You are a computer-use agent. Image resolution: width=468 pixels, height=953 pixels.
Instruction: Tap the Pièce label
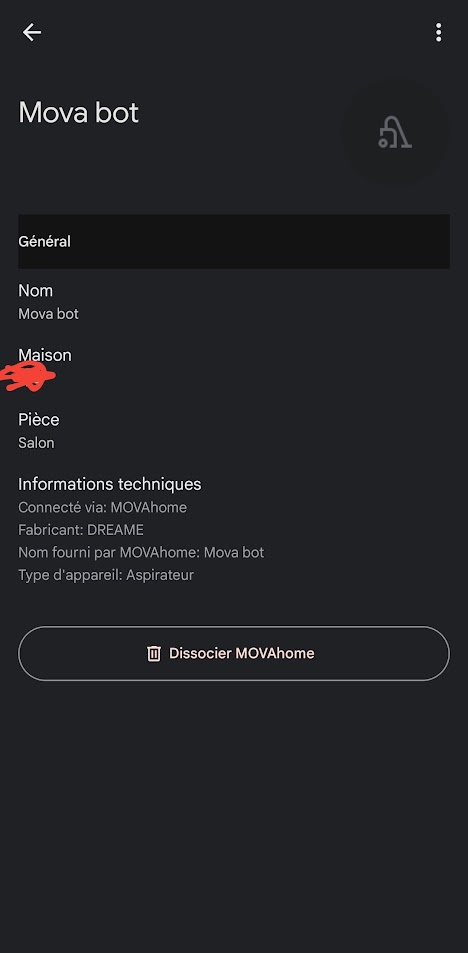(38, 419)
